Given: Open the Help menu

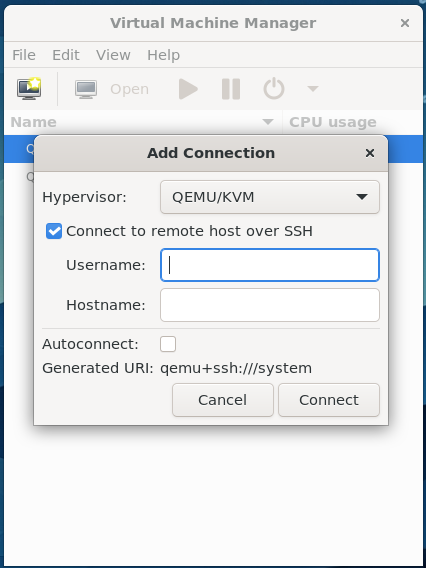Looking at the screenshot, I should click(163, 55).
